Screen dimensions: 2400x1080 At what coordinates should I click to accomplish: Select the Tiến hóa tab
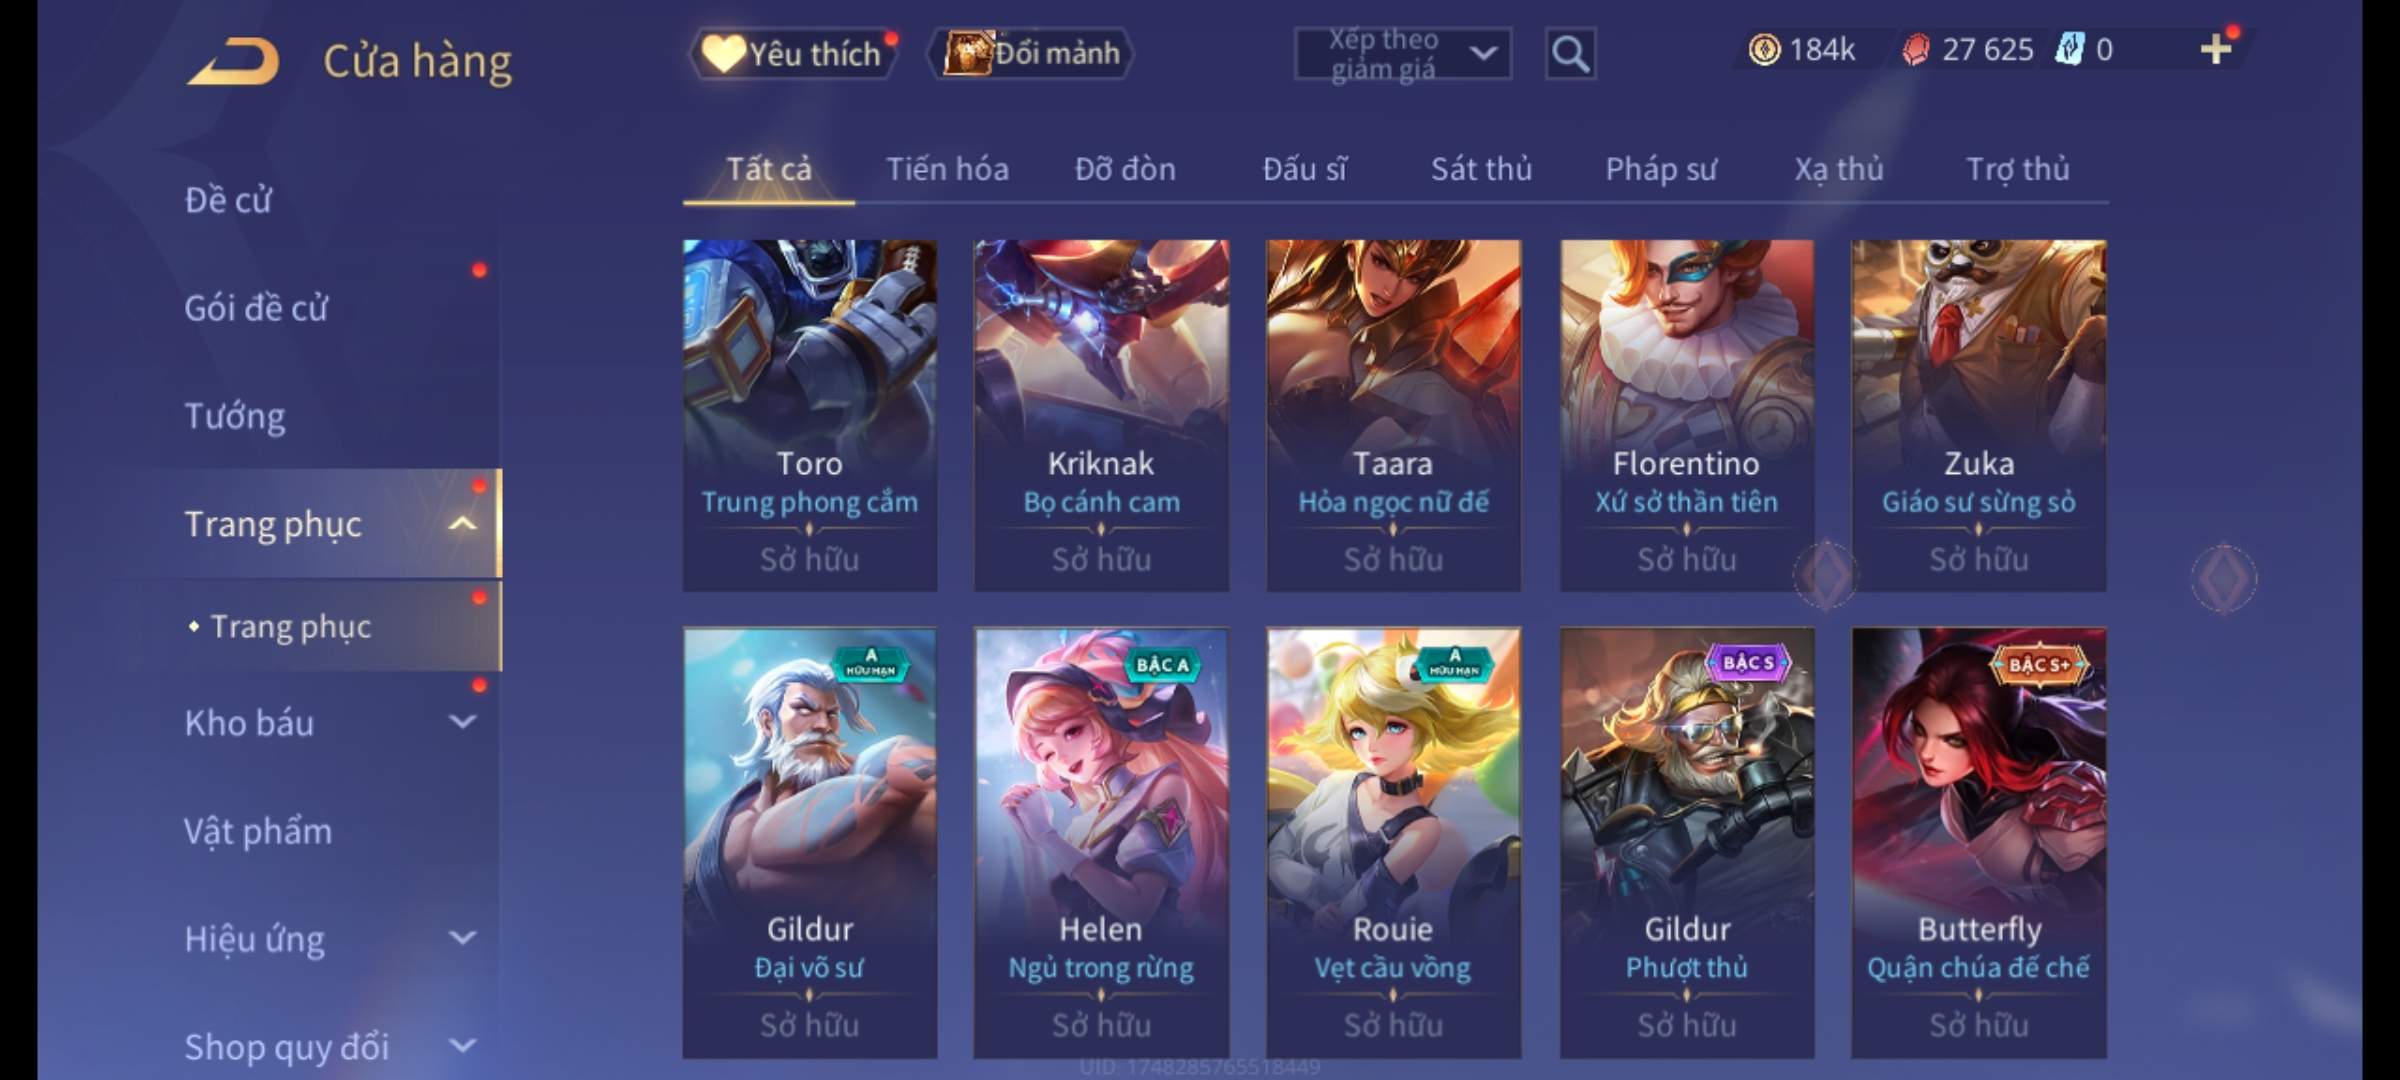point(947,169)
